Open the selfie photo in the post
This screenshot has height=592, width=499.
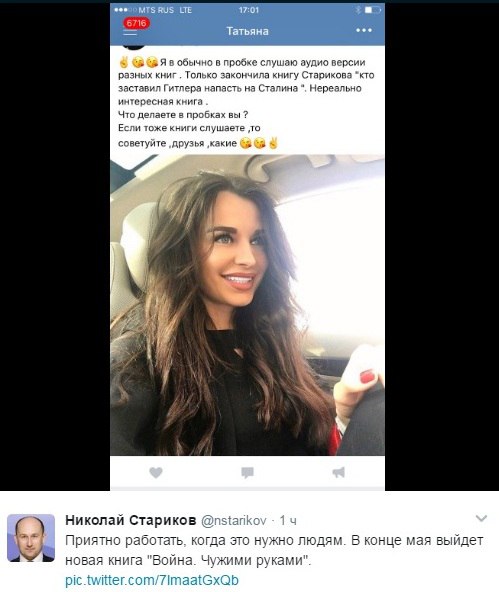pos(247,305)
